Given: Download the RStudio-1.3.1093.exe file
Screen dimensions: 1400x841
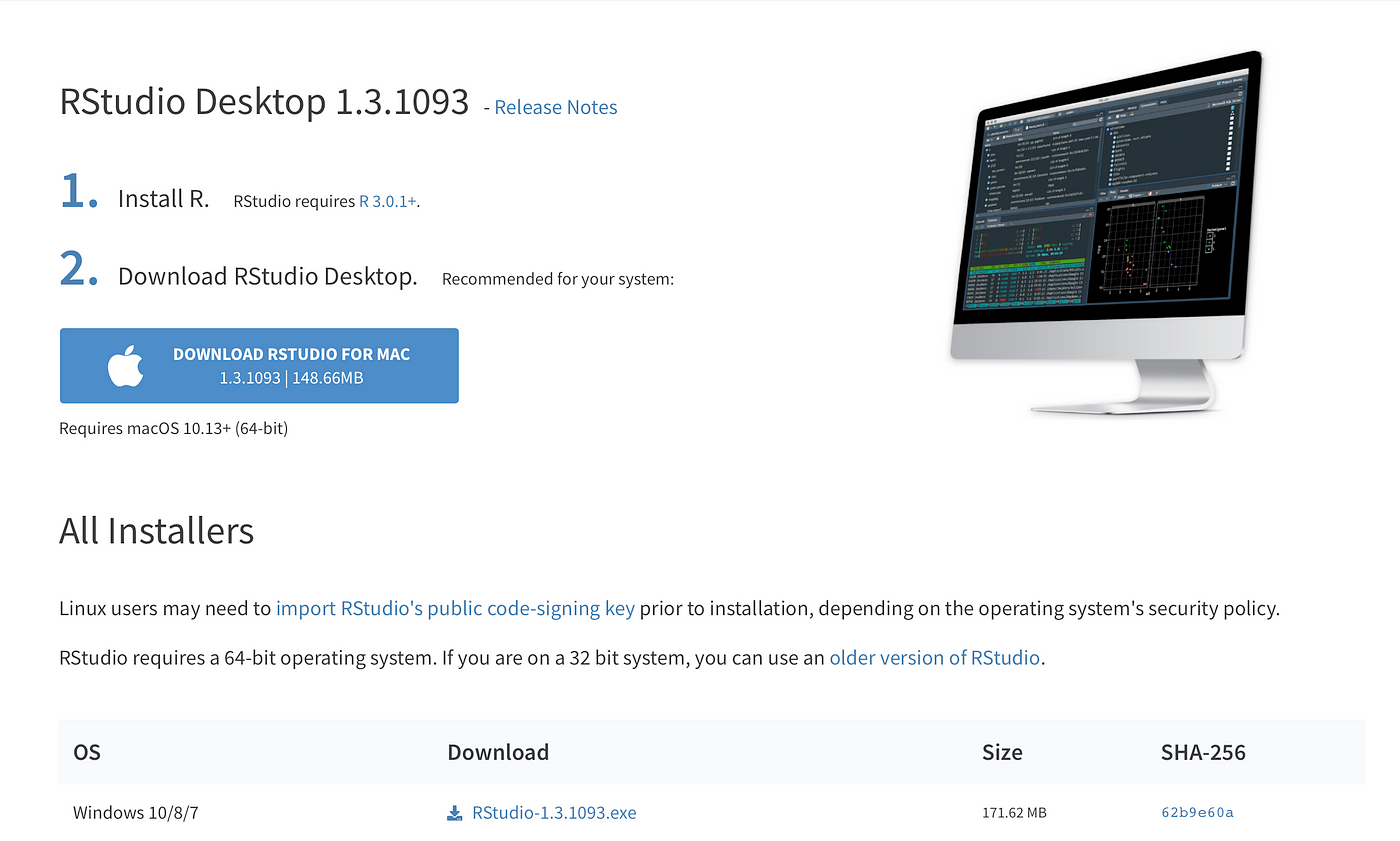Looking at the screenshot, I should [554, 812].
